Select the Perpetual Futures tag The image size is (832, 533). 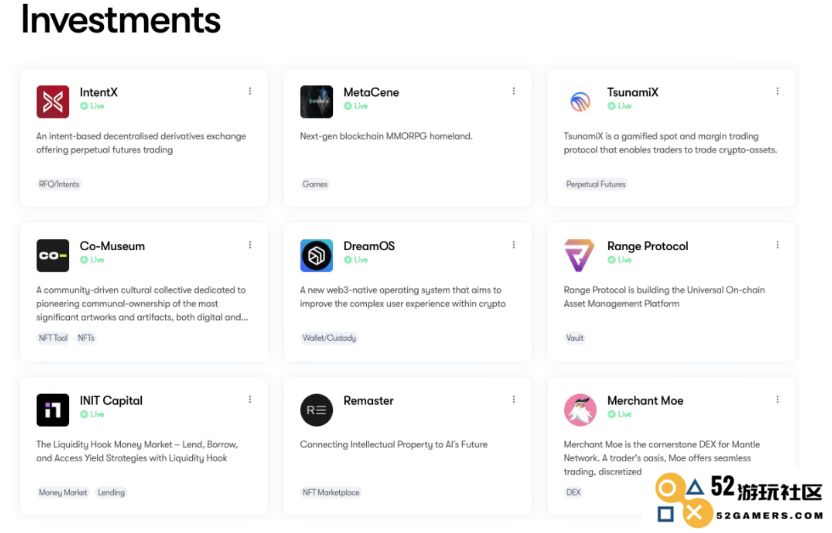[596, 184]
